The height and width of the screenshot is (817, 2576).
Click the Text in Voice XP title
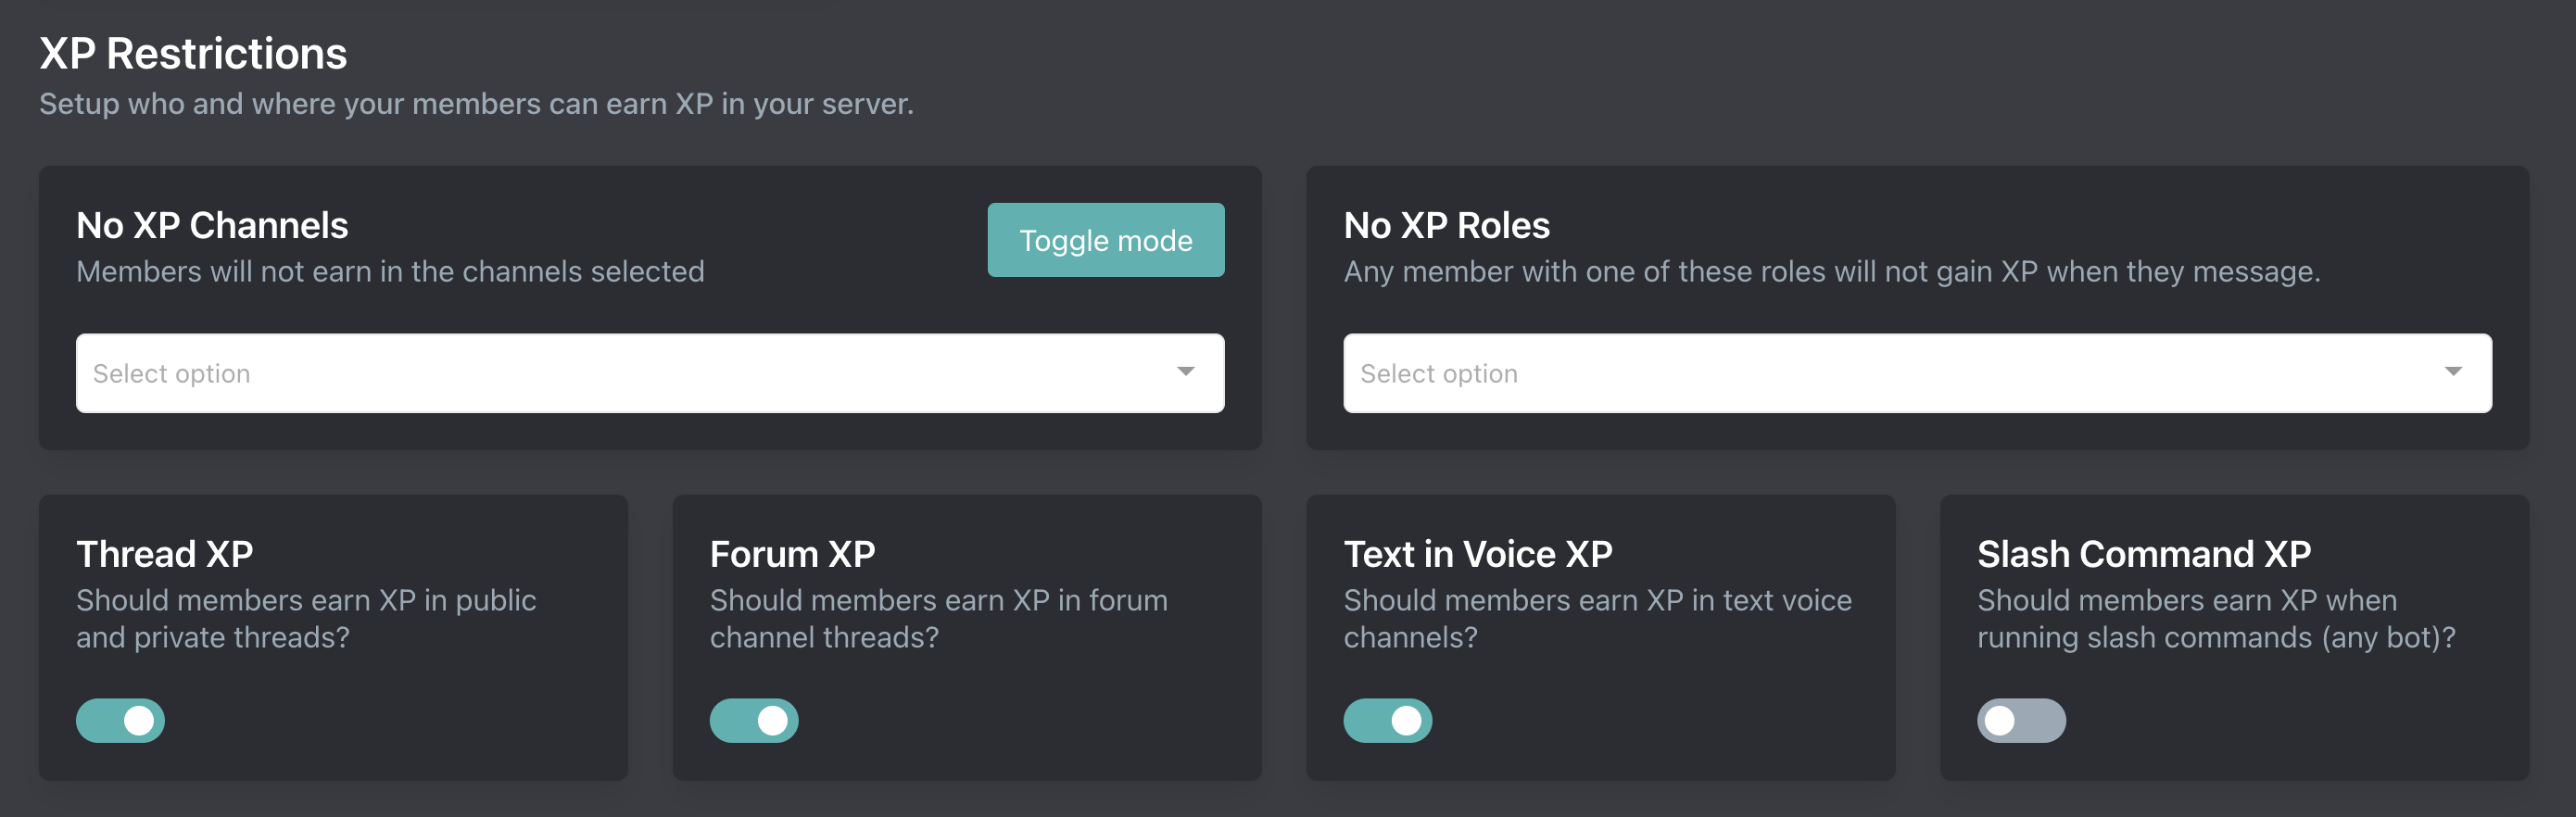pyautogui.click(x=1477, y=554)
